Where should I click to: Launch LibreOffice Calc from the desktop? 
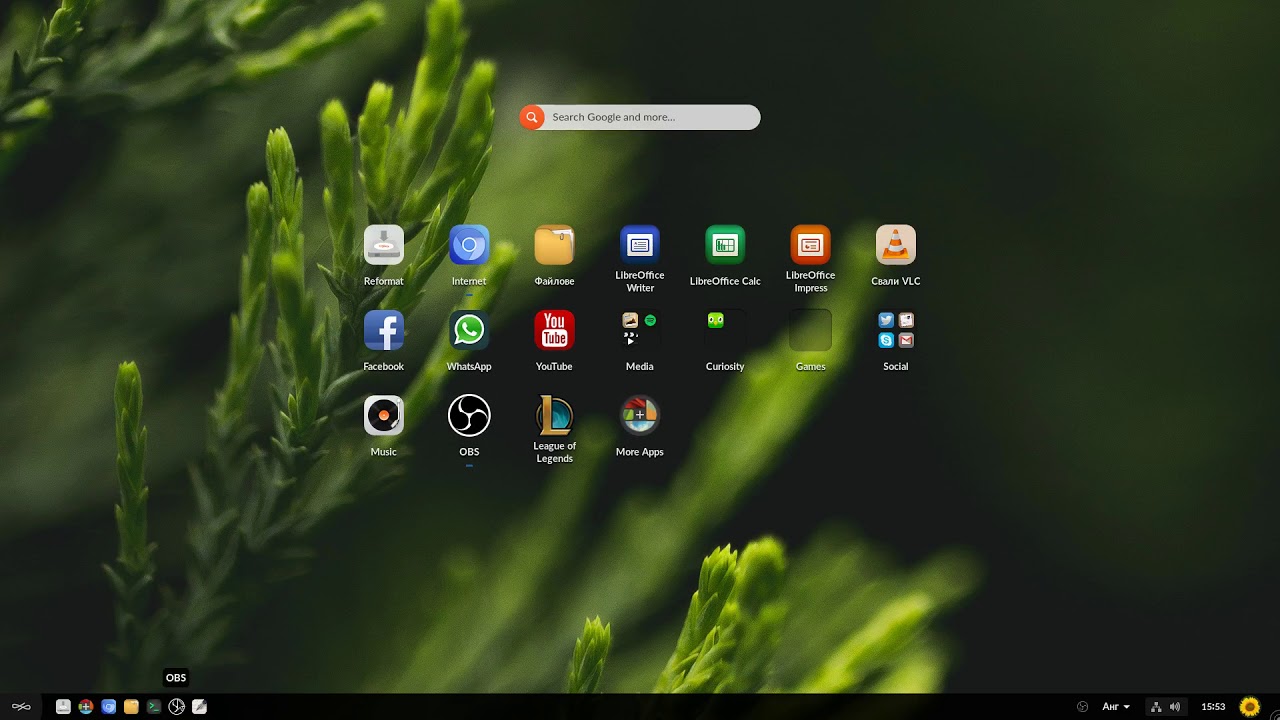[x=725, y=245]
